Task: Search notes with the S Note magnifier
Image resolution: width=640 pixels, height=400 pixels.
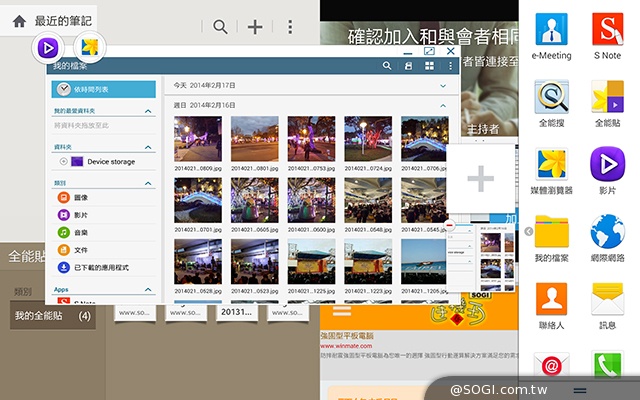Action: point(220,27)
